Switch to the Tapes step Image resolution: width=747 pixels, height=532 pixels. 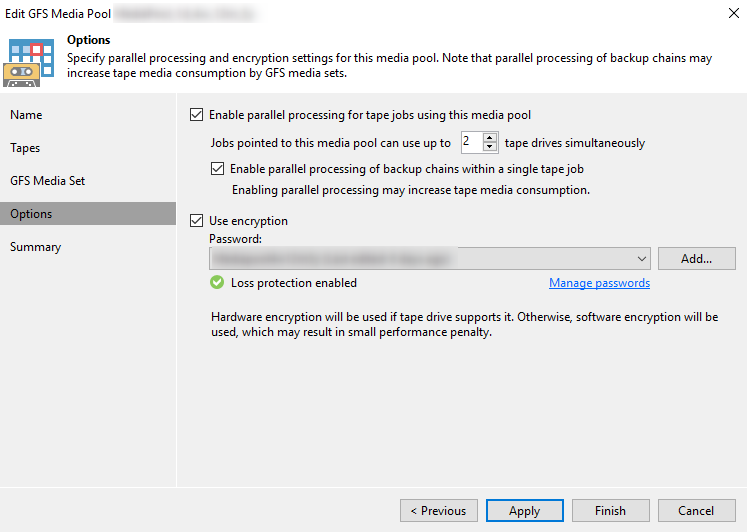pyautogui.click(x=26, y=148)
